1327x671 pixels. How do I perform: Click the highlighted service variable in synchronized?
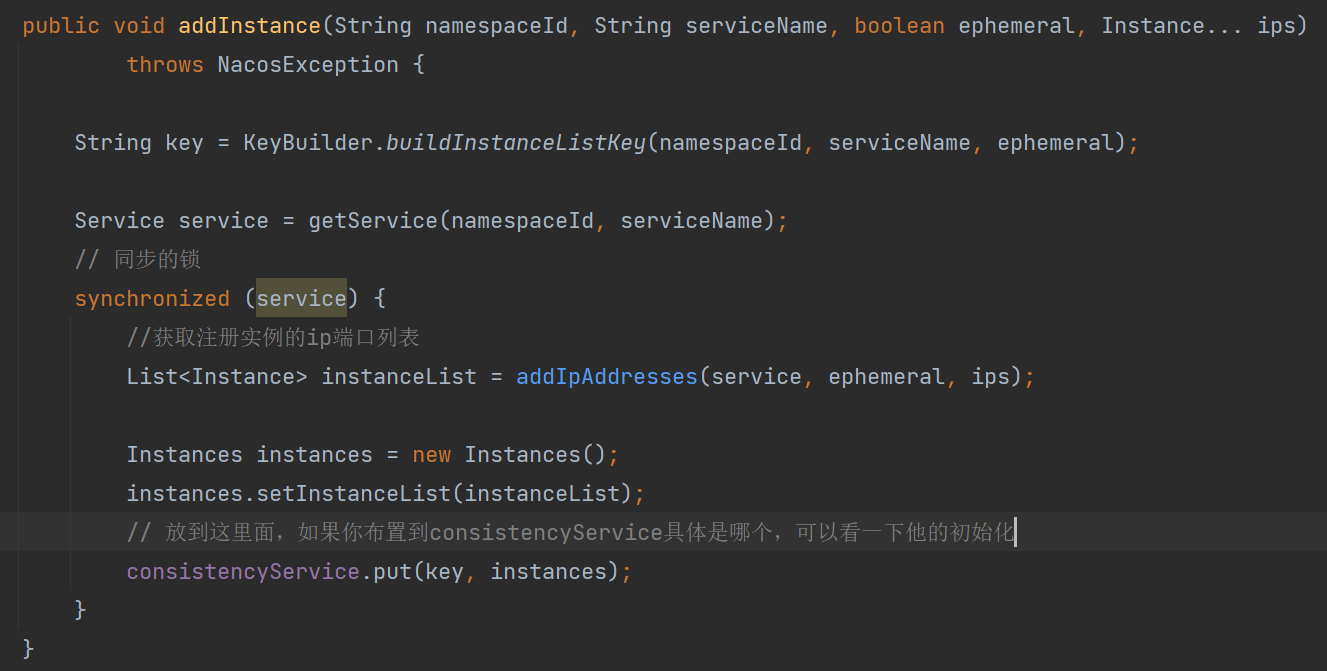(x=301, y=298)
